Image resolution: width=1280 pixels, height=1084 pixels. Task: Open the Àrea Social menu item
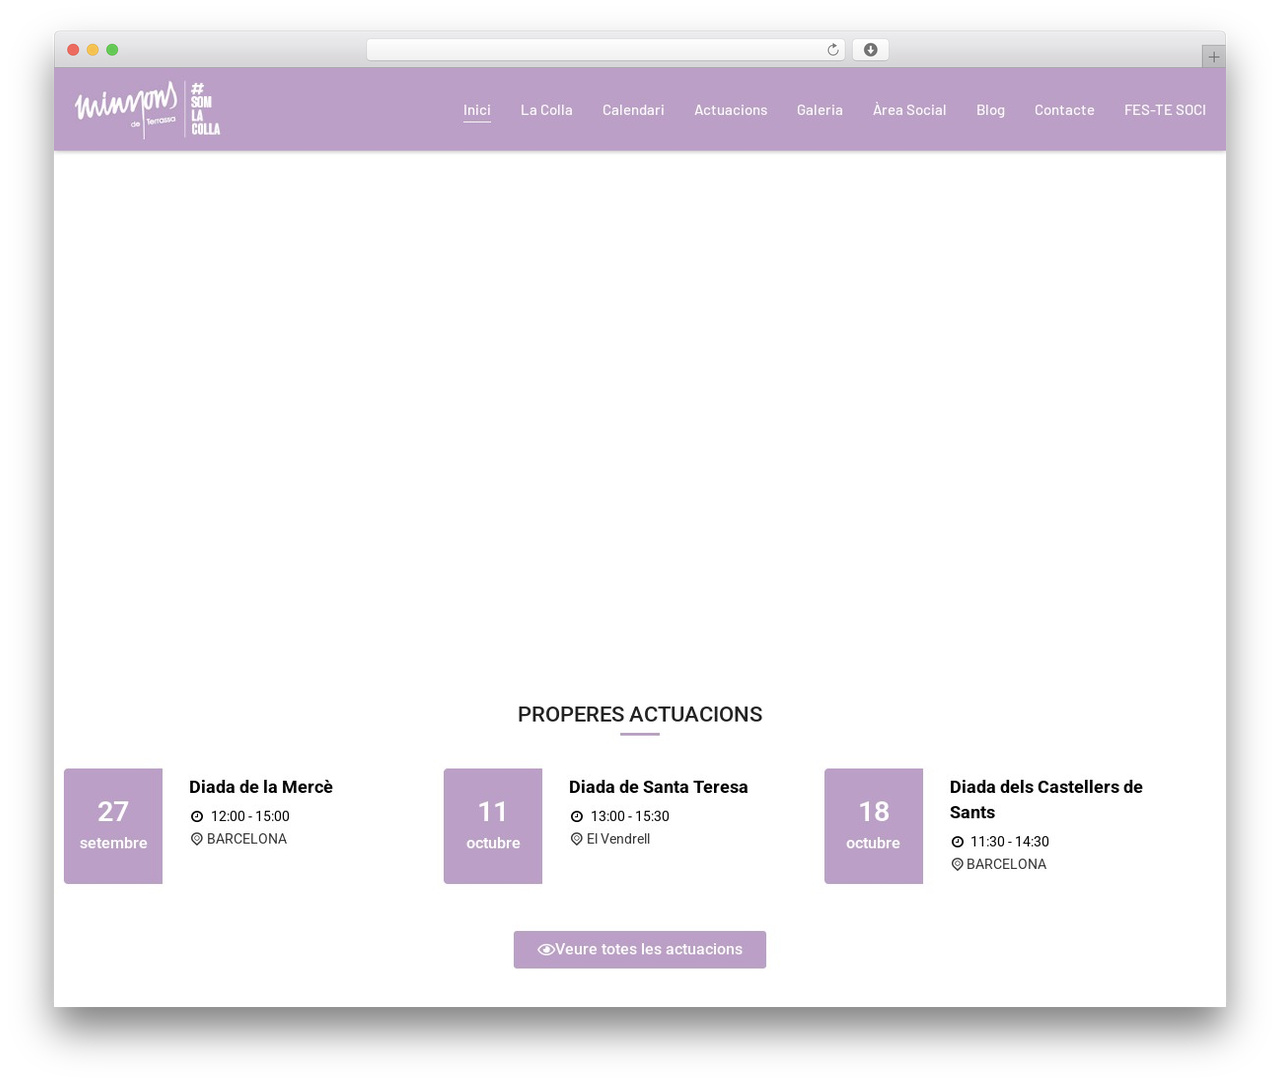(910, 110)
